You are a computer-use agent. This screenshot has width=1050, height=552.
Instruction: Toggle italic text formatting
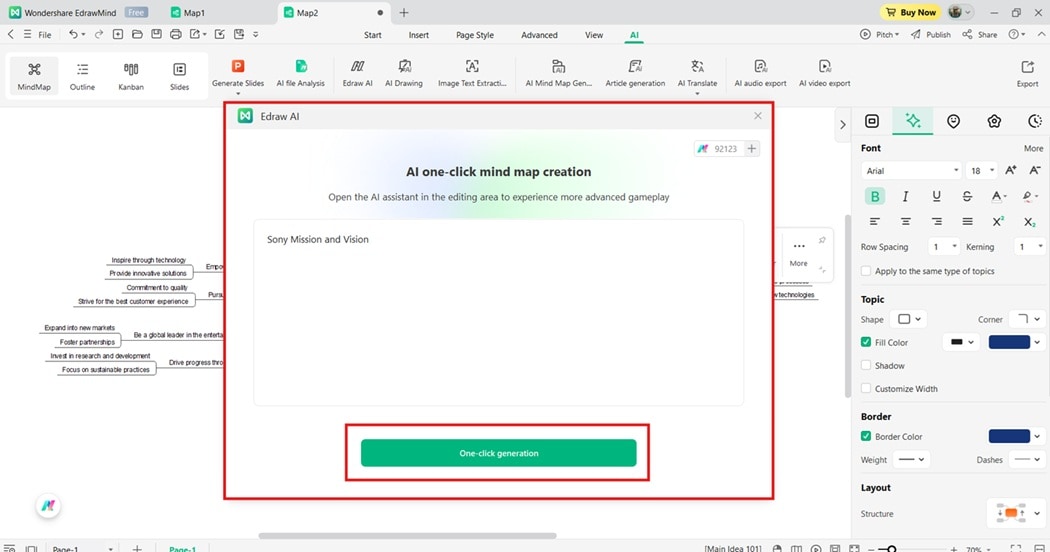coord(905,196)
